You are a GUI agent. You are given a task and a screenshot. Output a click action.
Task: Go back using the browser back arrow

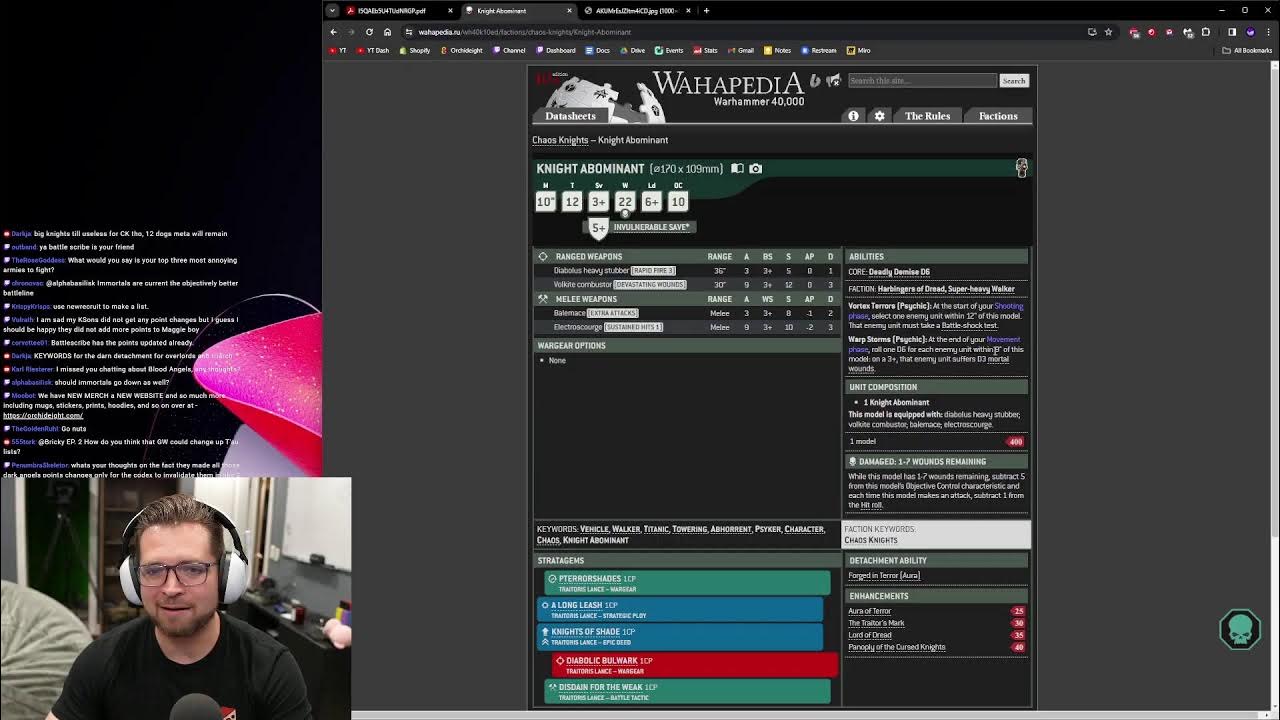[x=334, y=32]
